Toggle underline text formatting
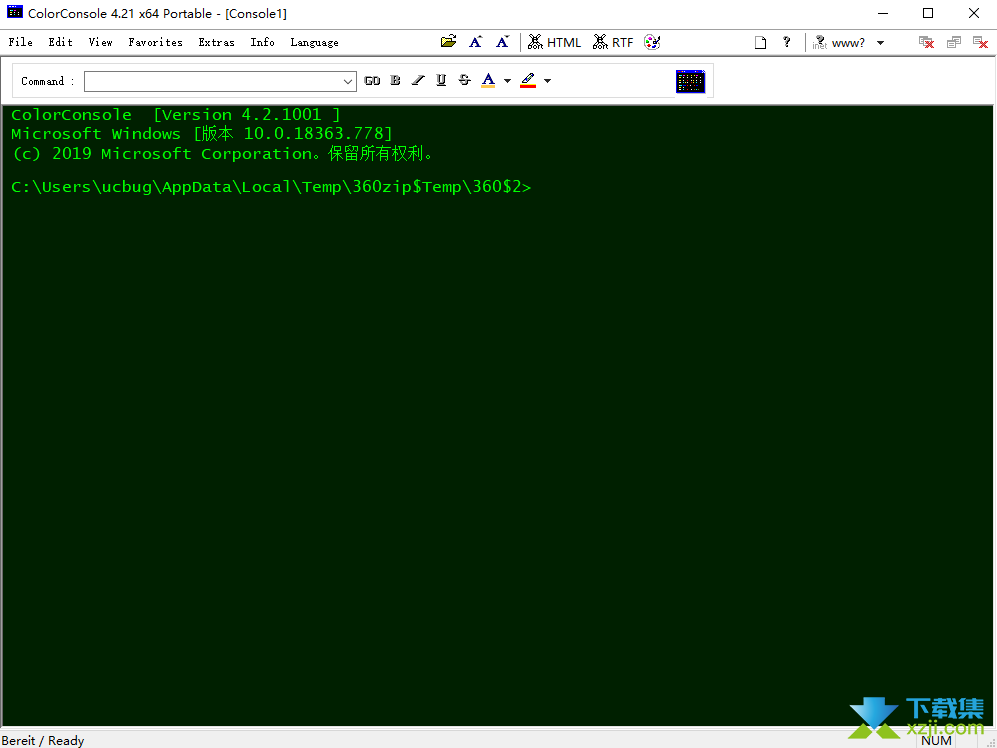This screenshot has width=997, height=748. tap(441, 80)
